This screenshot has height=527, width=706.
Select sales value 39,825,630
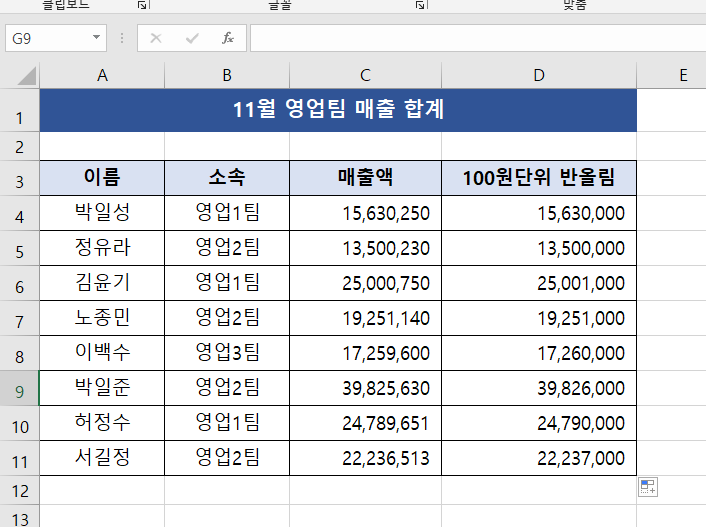[365, 388]
